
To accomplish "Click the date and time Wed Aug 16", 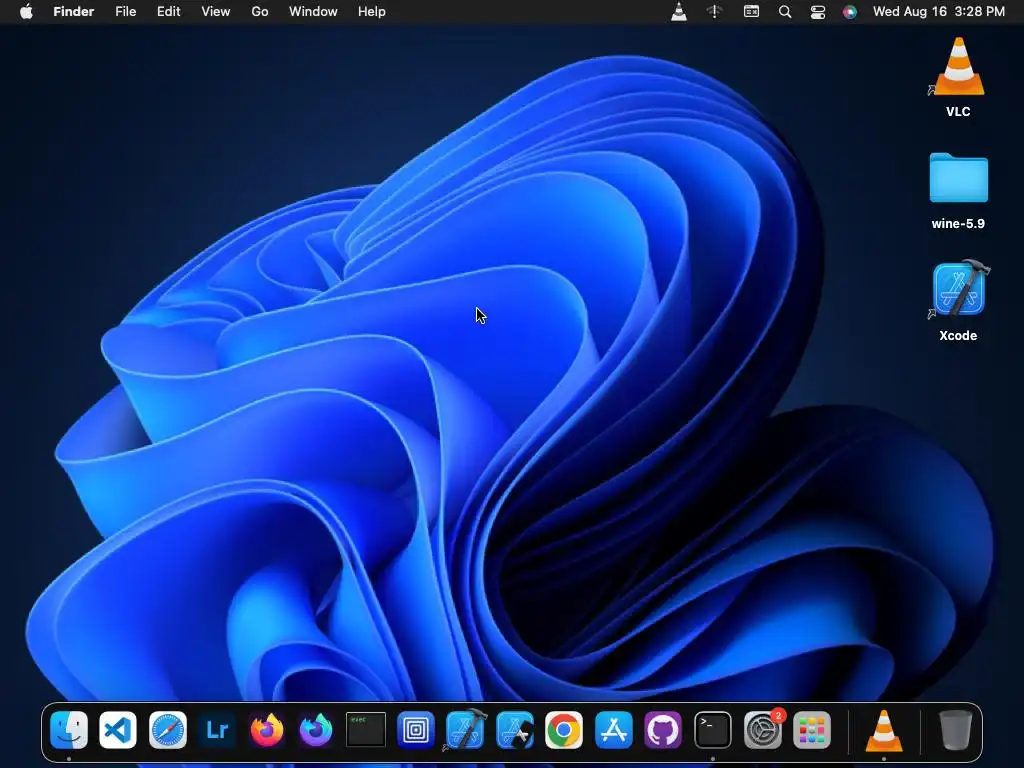I will 939,12.
